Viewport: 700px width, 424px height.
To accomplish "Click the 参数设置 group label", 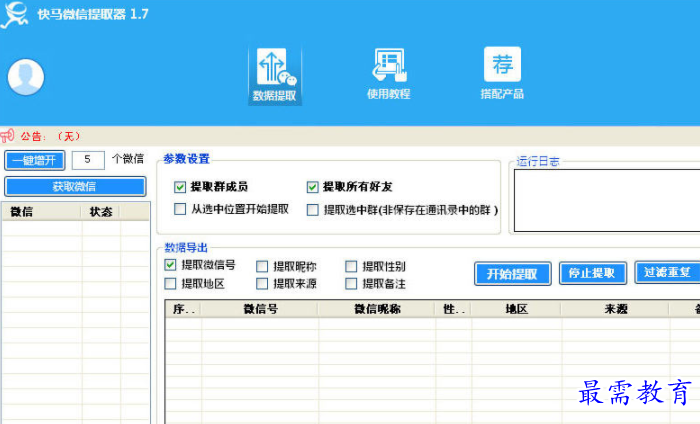I will click(187, 159).
